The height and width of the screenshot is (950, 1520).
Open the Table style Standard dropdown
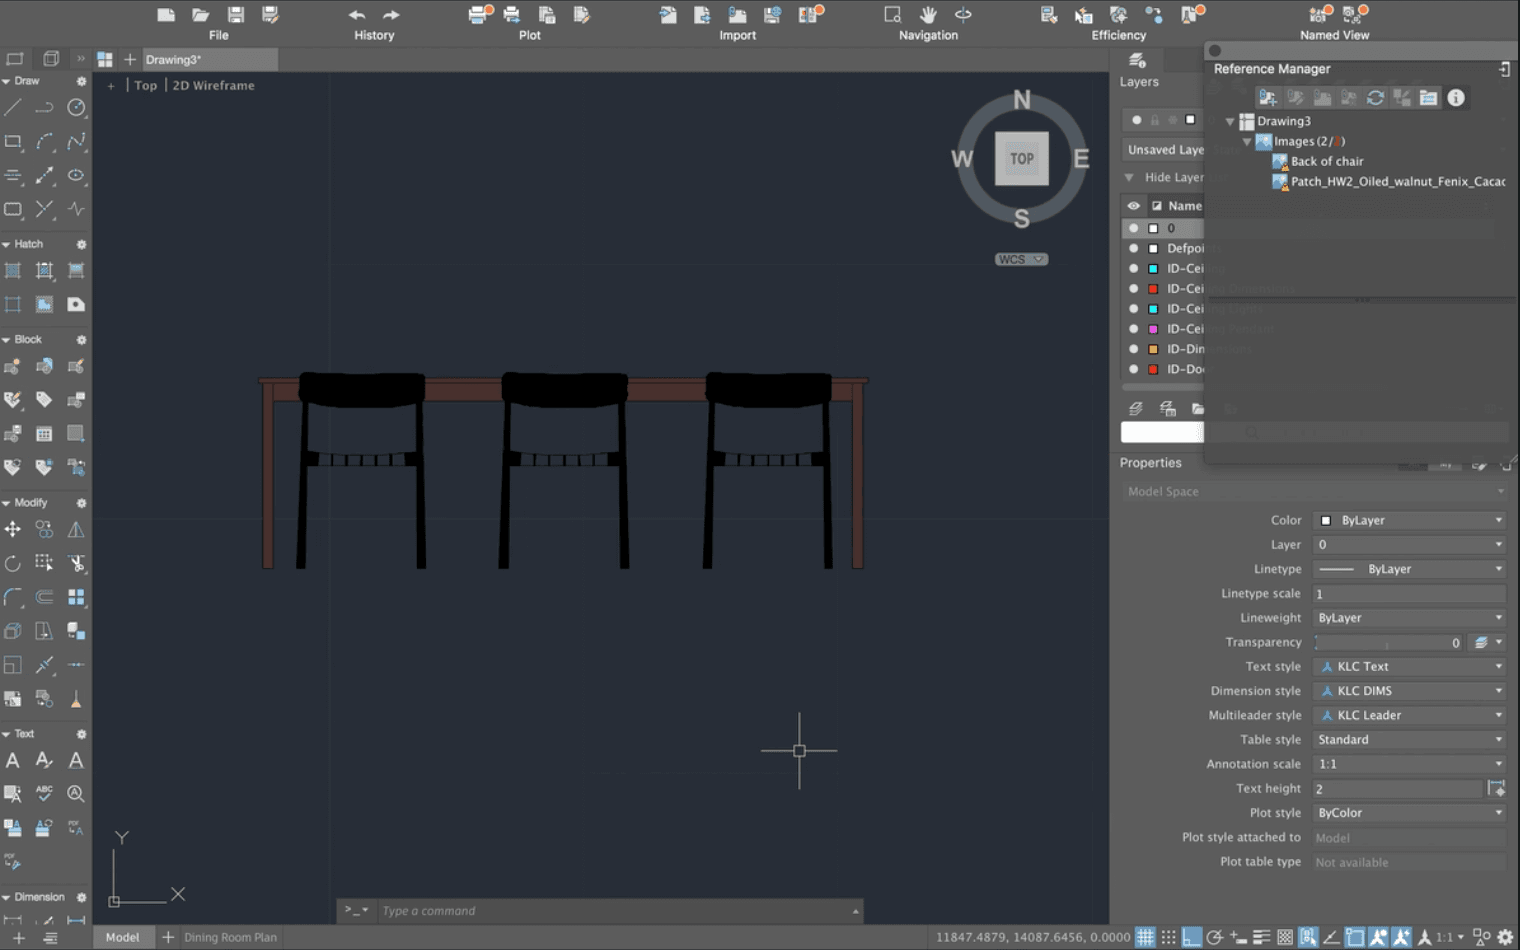[x=1409, y=740]
